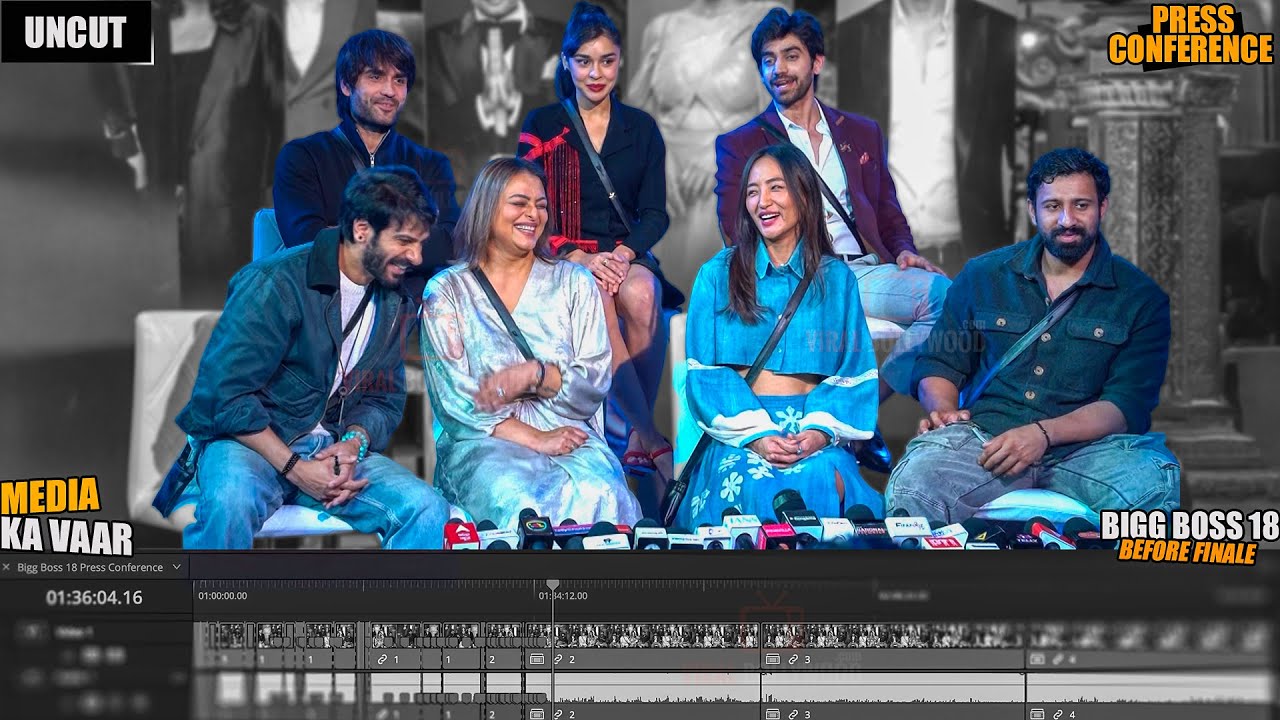Click the link icon on audio clip 2
The image size is (1280, 720).
pyautogui.click(x=558, y=714)
